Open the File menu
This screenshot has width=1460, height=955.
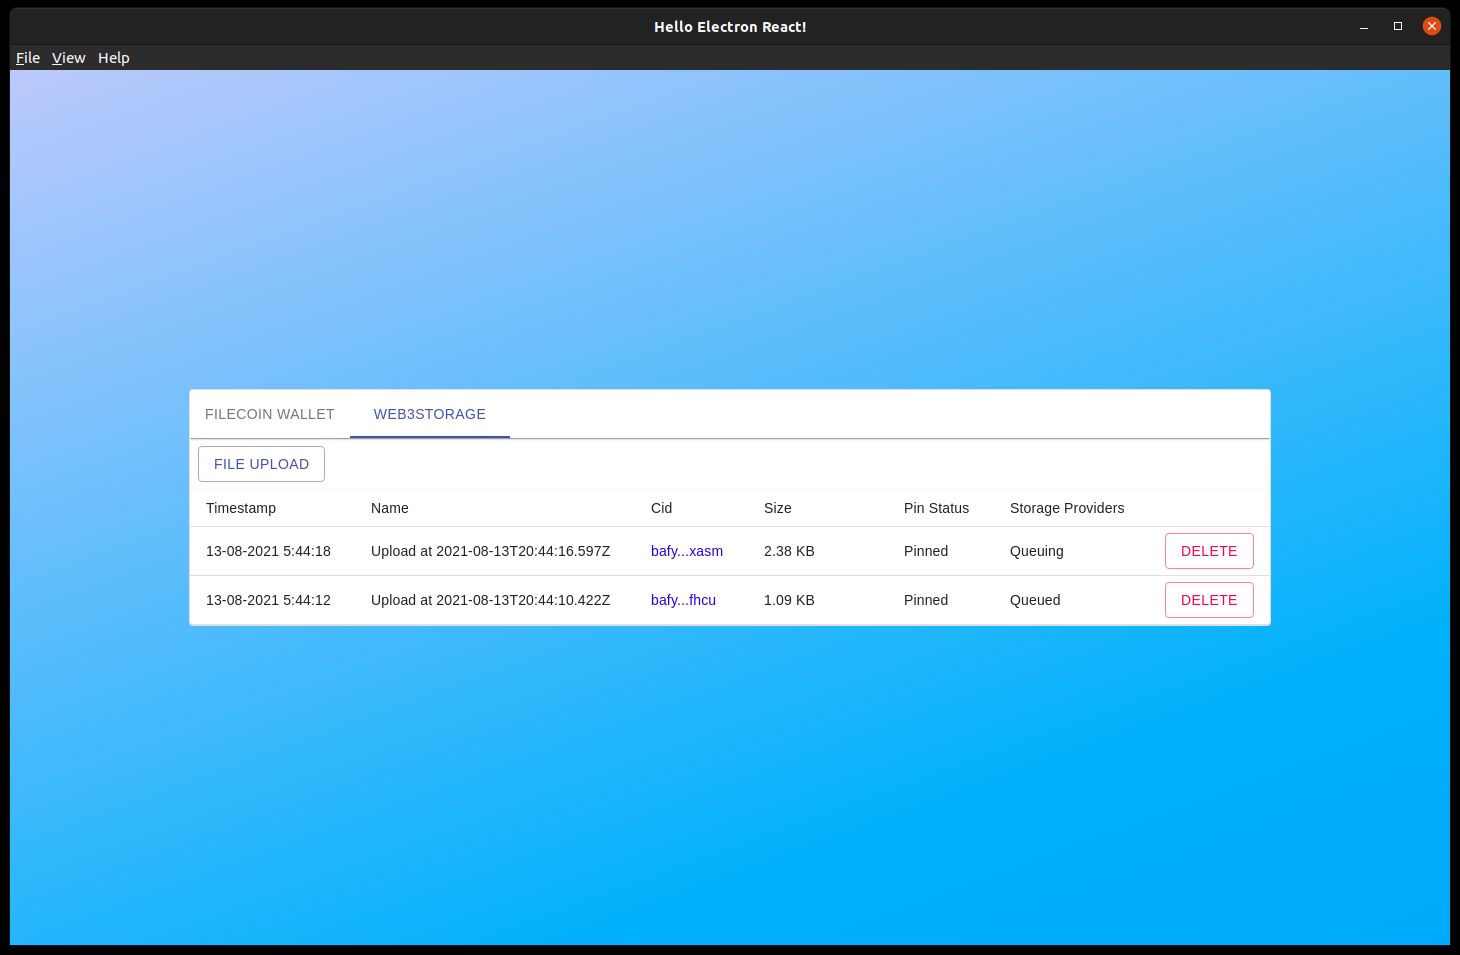point(28,58)
